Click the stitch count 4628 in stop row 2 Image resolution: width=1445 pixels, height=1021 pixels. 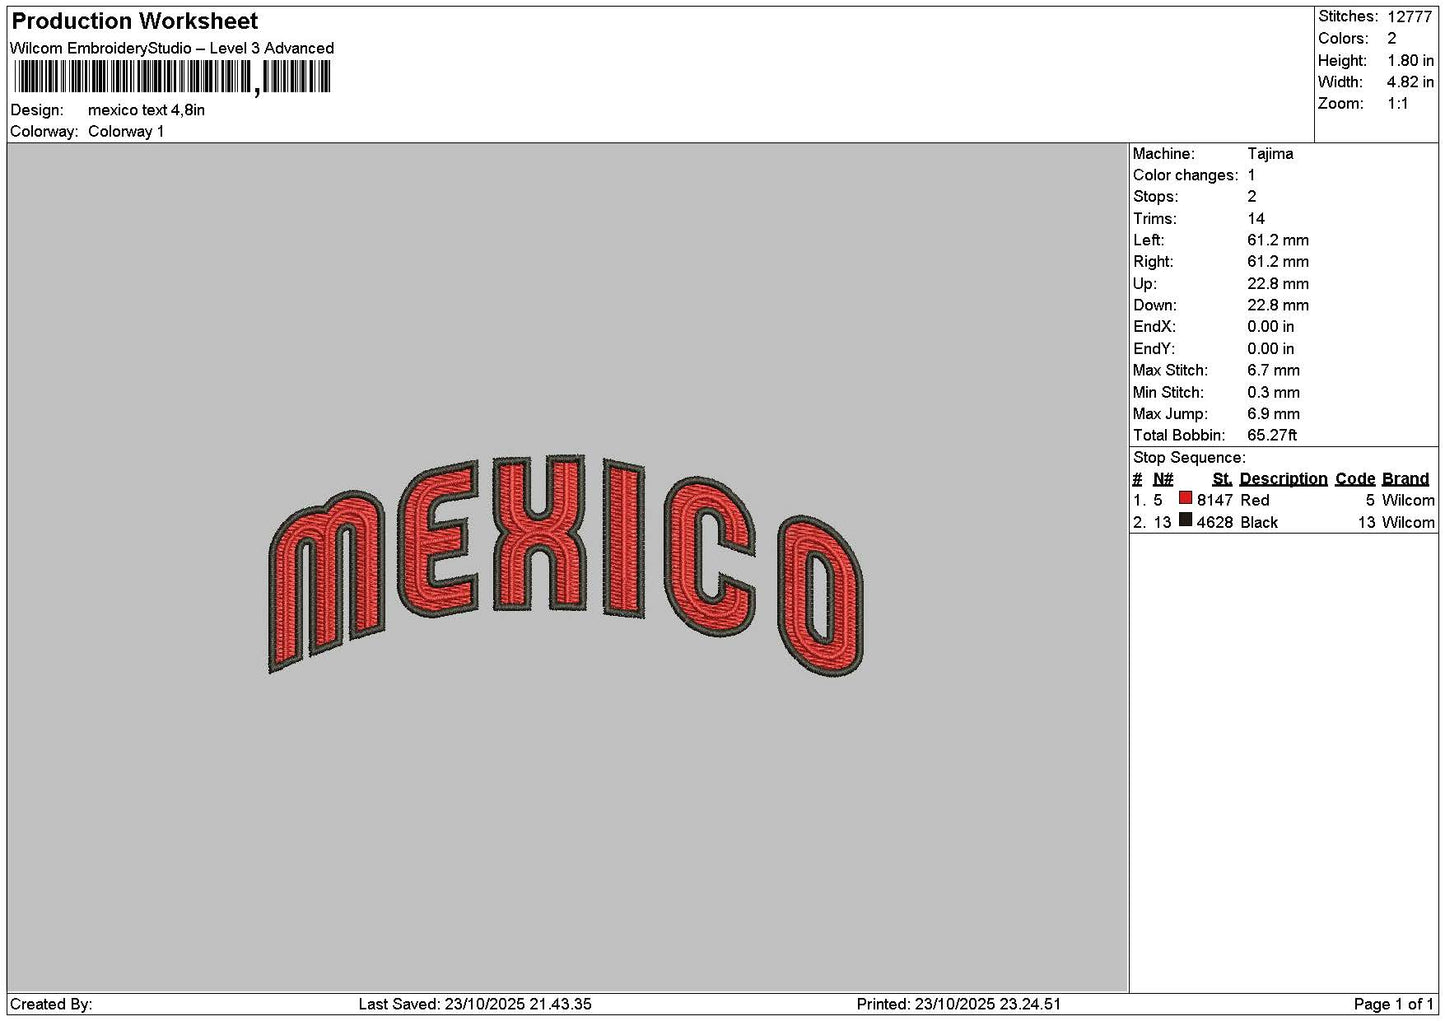[1215, 522]
